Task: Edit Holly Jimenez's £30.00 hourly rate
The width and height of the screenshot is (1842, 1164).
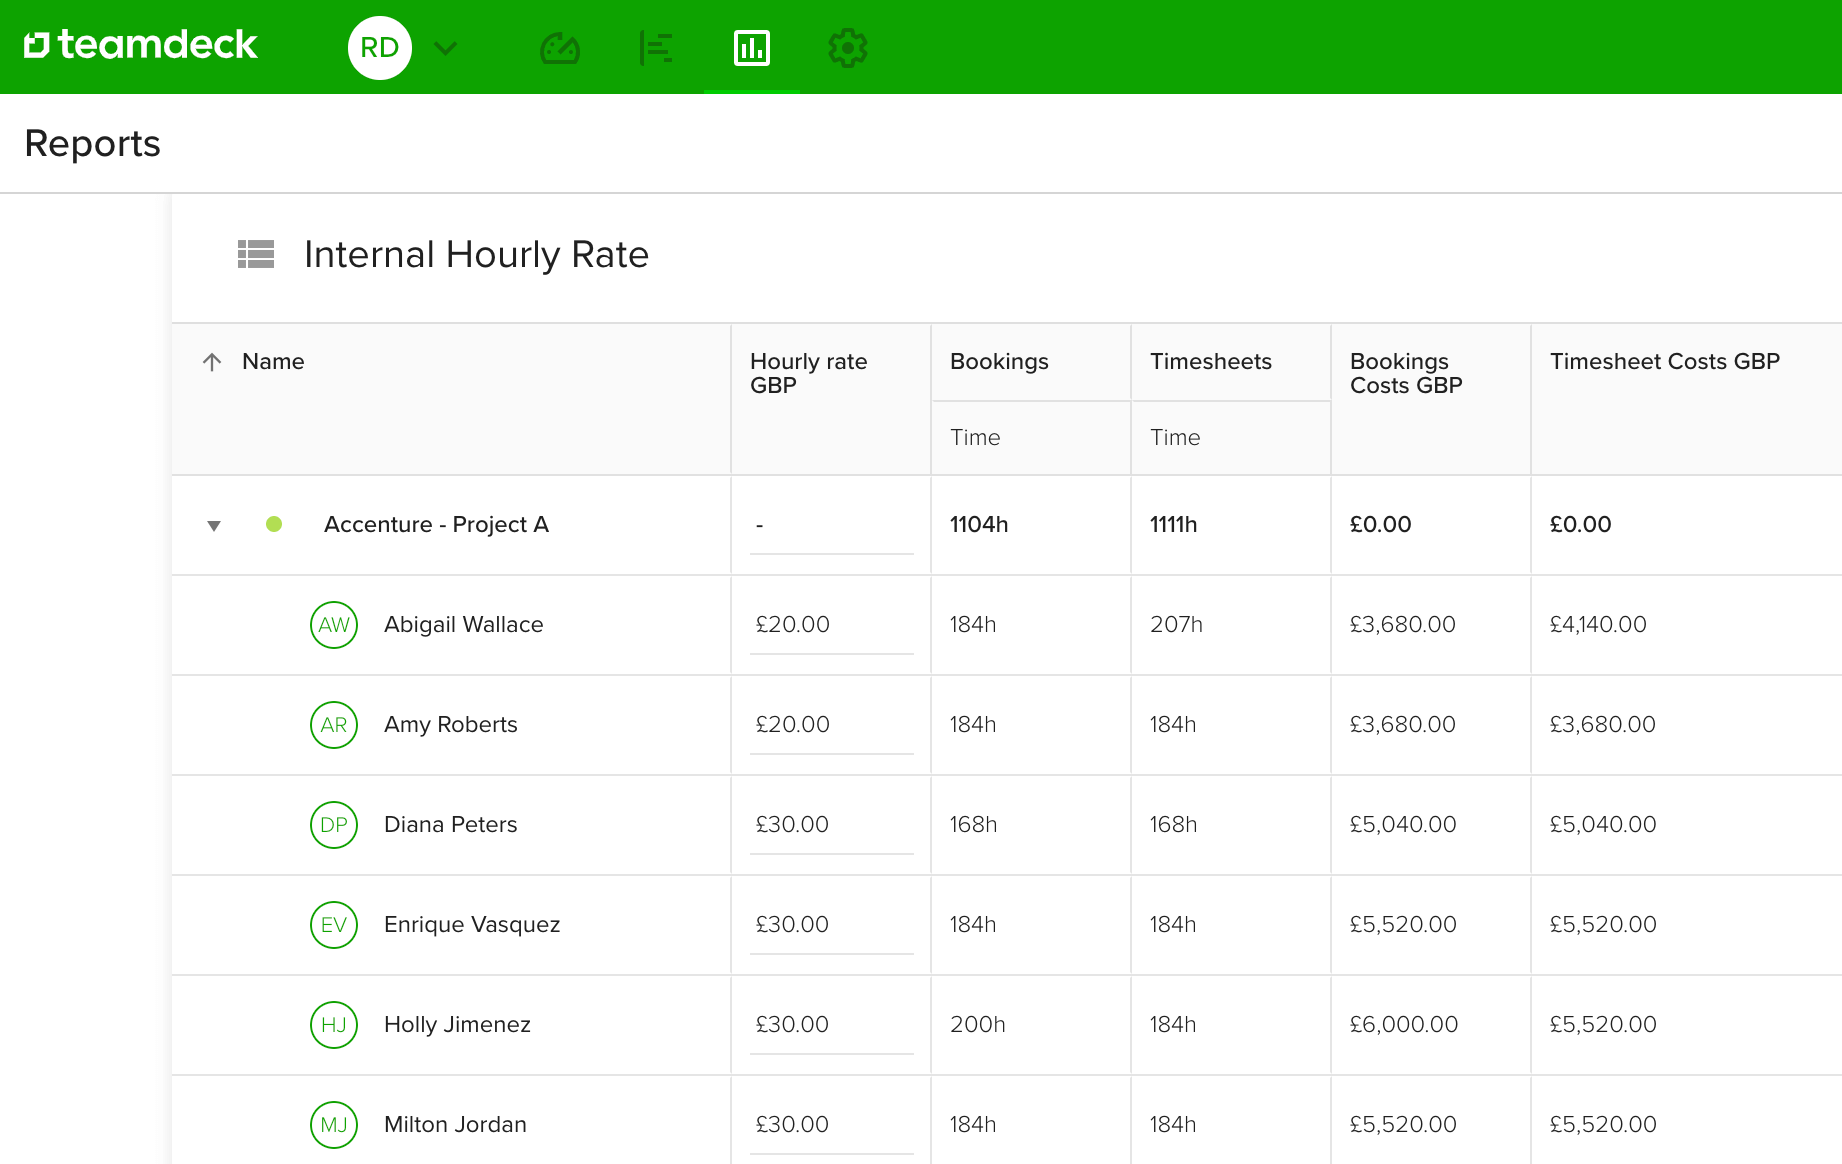Action: (831, 1026)
